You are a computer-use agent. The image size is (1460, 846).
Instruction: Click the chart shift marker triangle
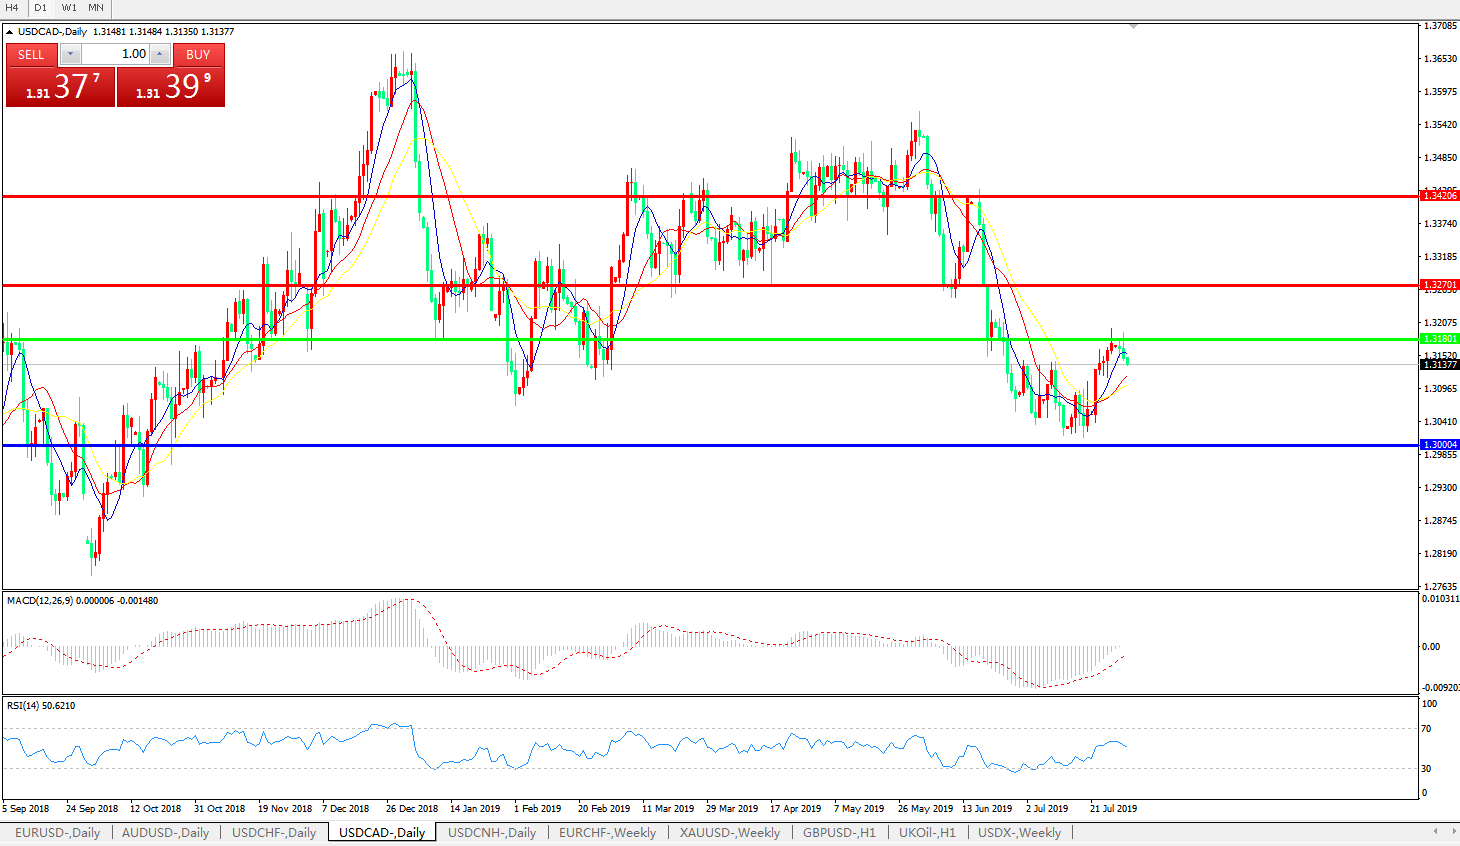tap(1133, 26)
